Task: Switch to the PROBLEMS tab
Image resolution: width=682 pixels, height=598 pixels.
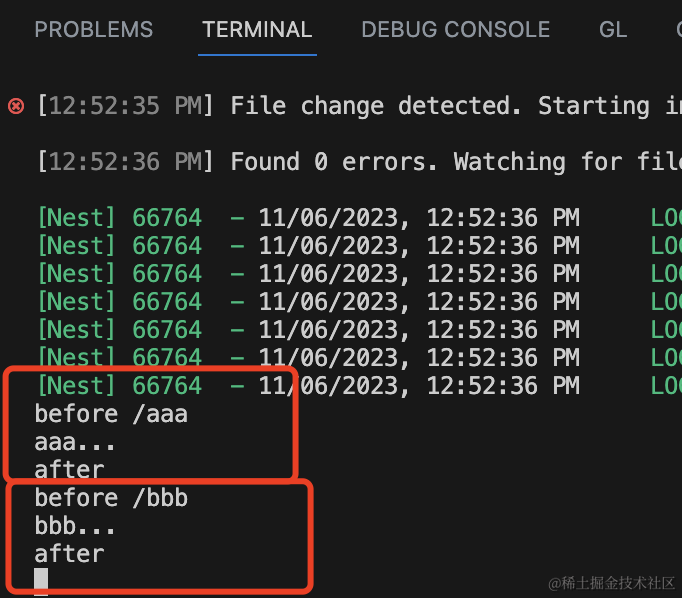Action: click(x=94, y=30)
